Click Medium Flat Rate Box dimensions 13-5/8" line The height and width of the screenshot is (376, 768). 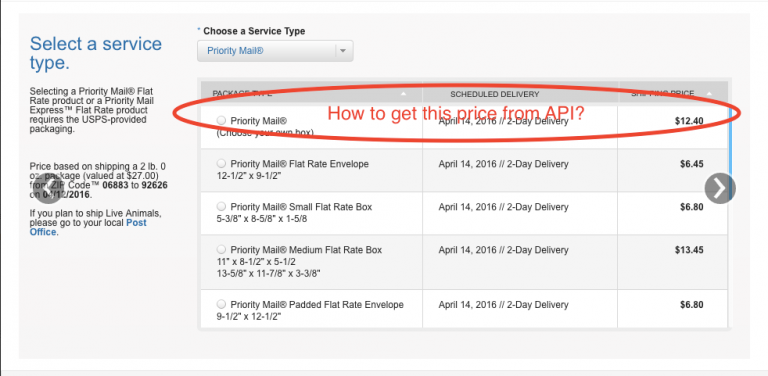268,273
